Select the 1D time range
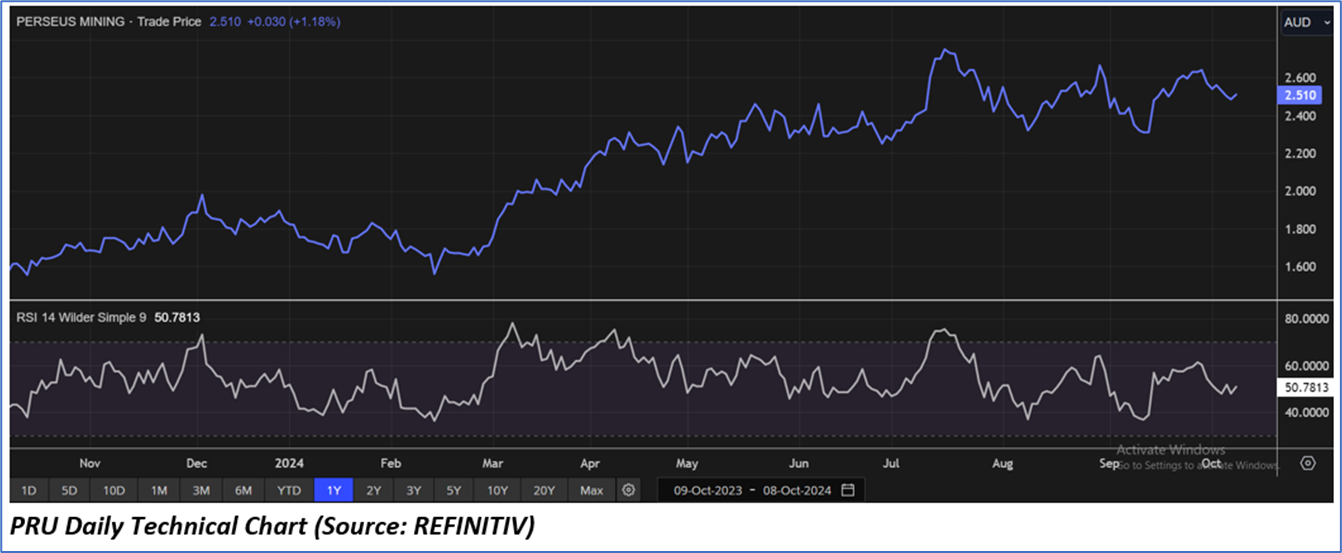Viewport: 1342px width, 553px height. [29, 490]
